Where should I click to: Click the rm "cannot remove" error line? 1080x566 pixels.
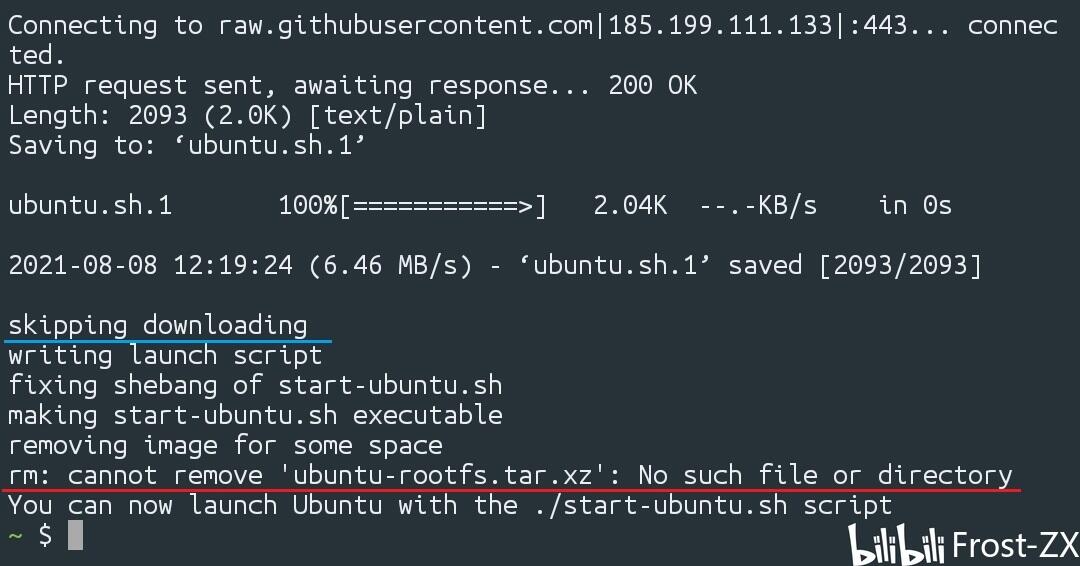tap(510, 475)
